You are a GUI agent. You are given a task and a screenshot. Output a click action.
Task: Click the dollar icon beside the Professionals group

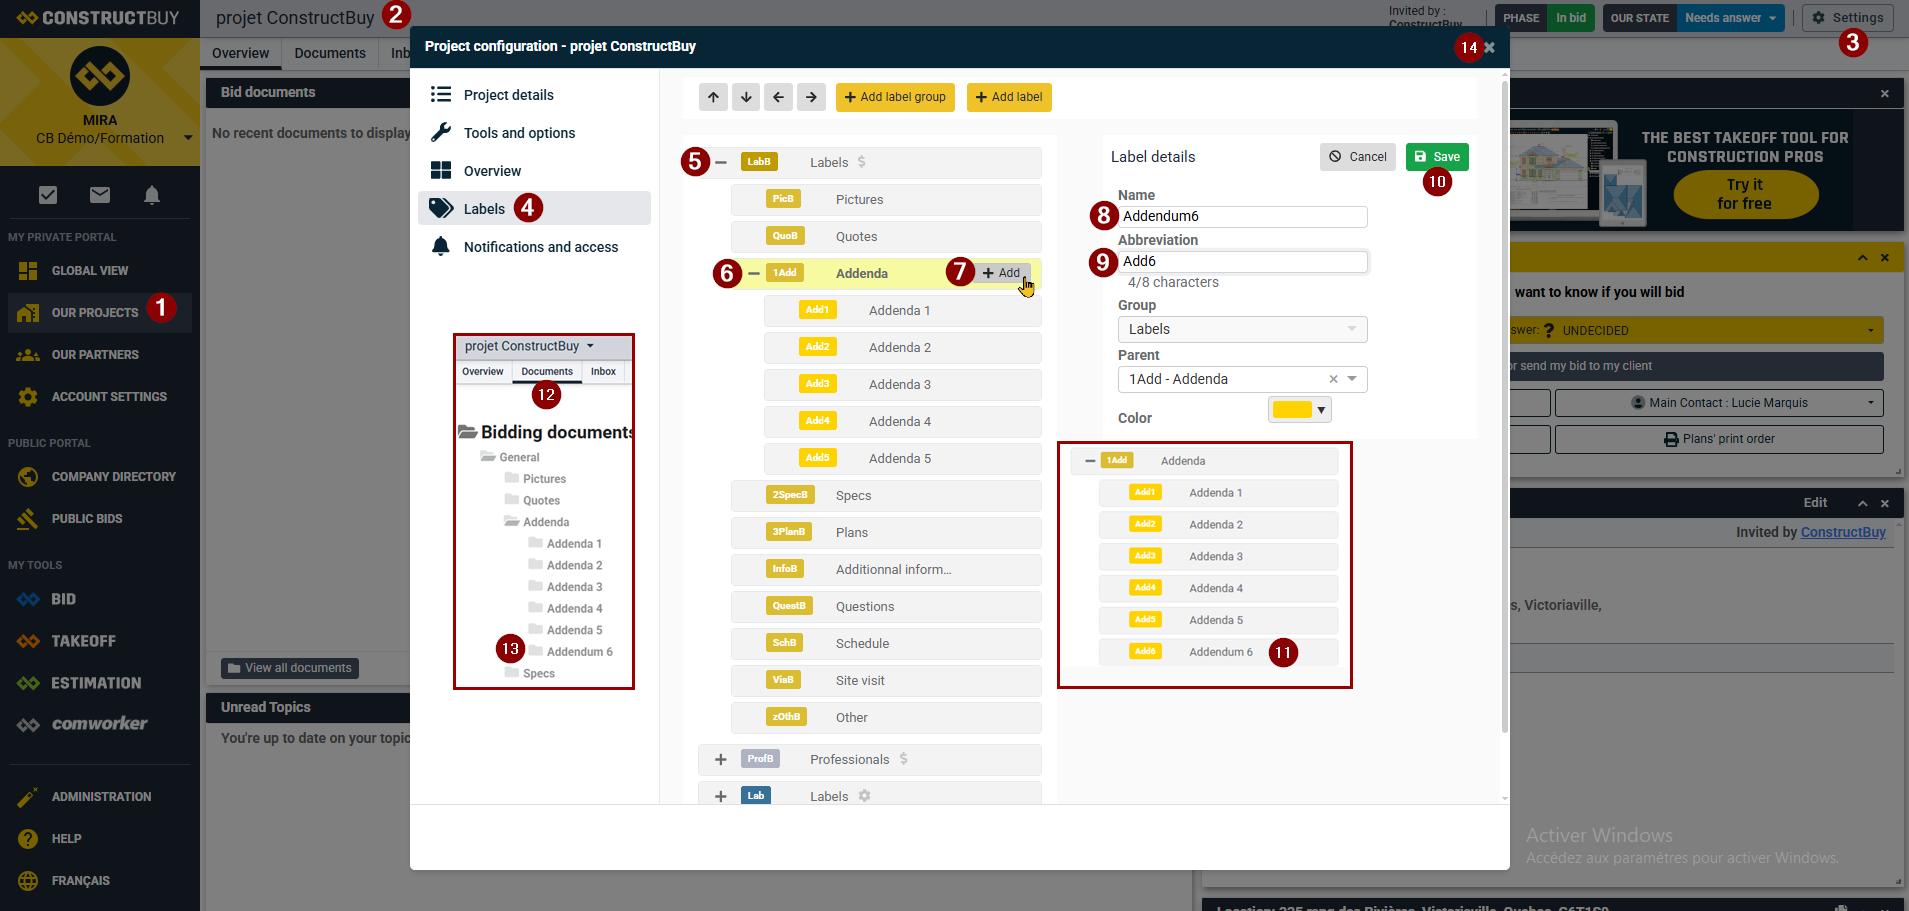click(904, 759)
